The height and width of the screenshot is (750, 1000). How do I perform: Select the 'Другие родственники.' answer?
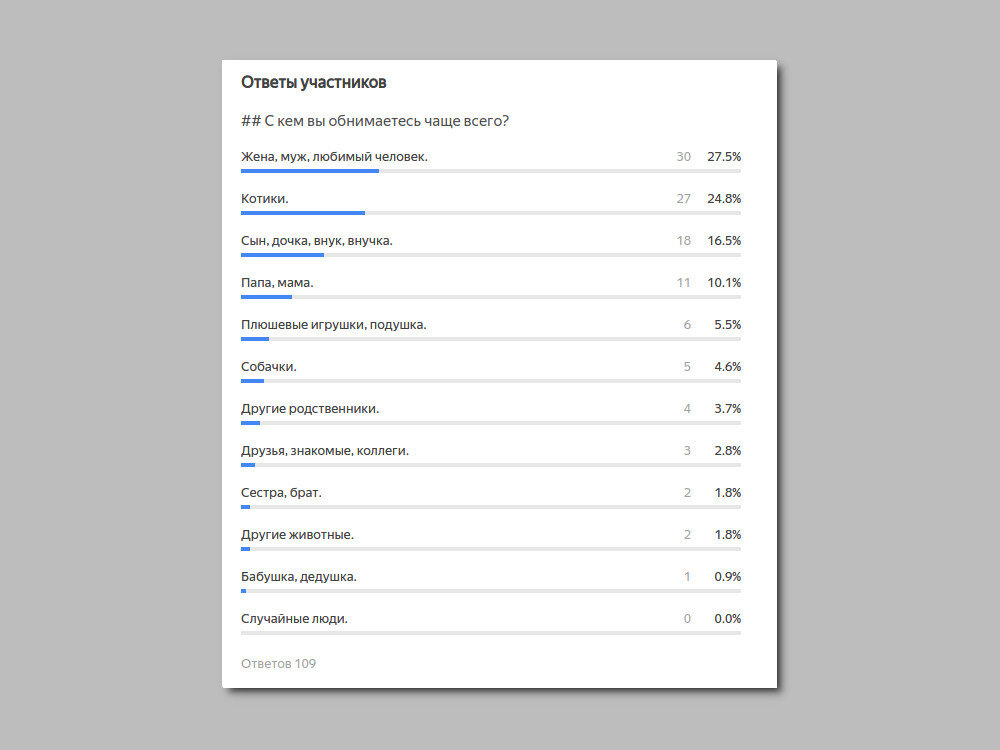[310, 409]
